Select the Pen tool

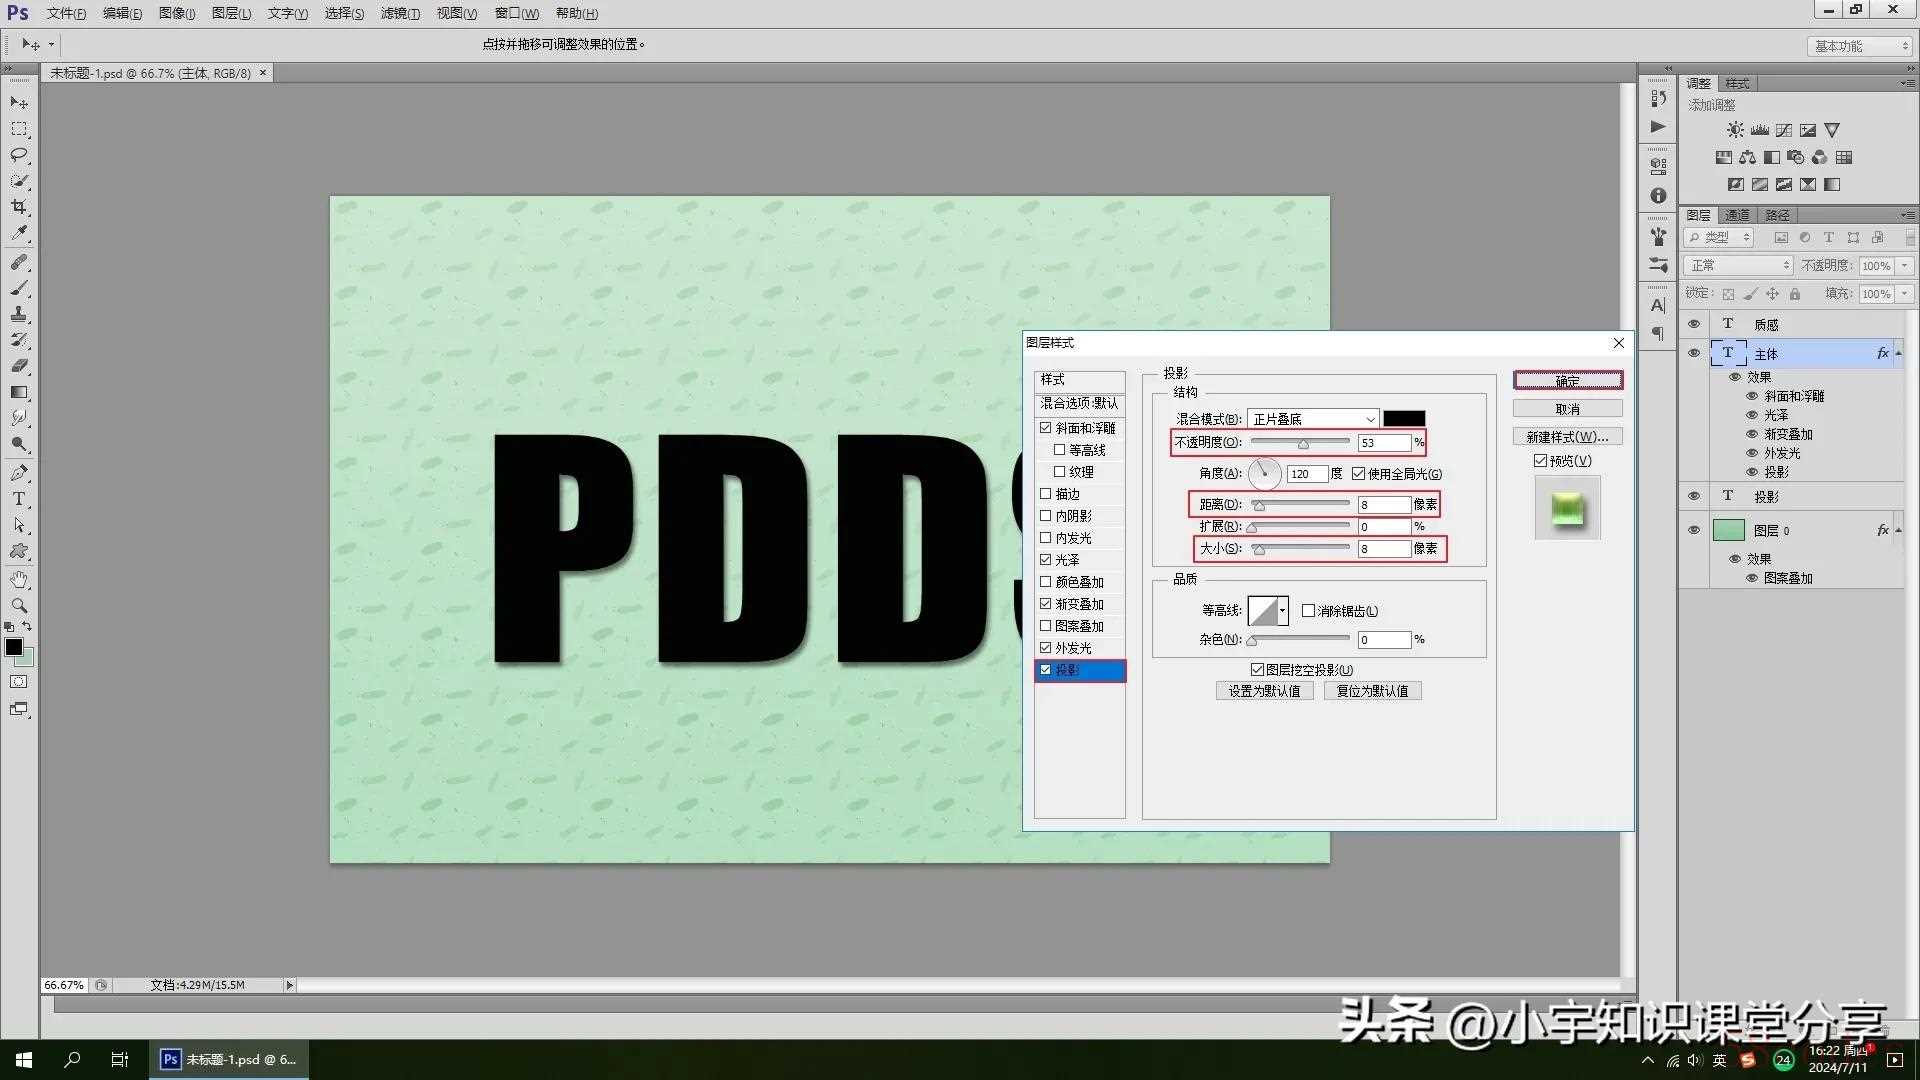tap(19, 473)
